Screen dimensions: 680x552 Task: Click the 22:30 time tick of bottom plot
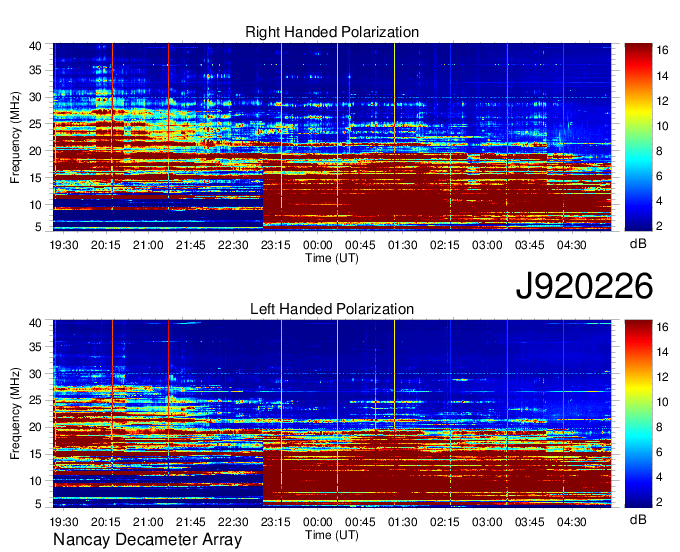[x=233, y=522]
